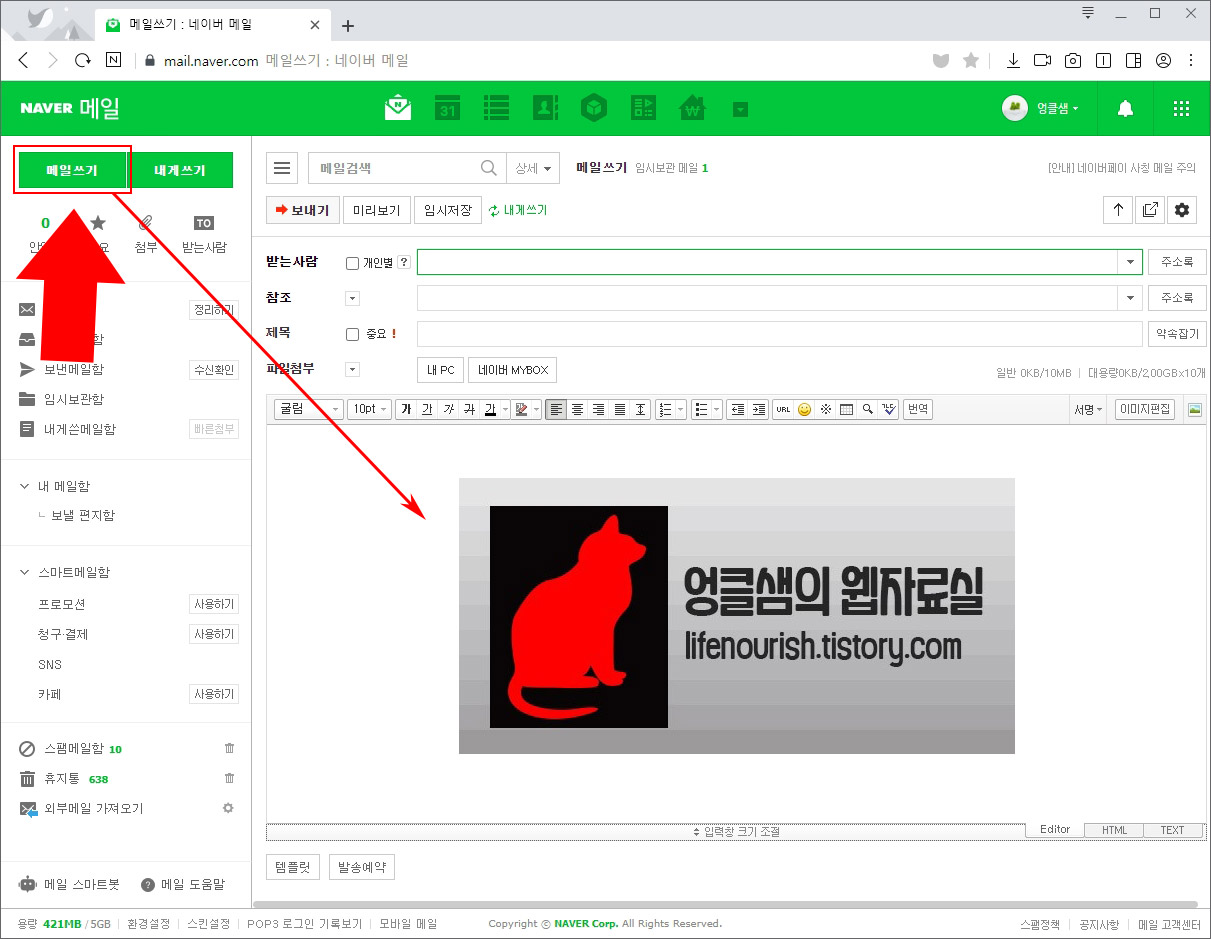
Task: Enable the 개인별 checkbox for recipients
Action: point(352,261)
